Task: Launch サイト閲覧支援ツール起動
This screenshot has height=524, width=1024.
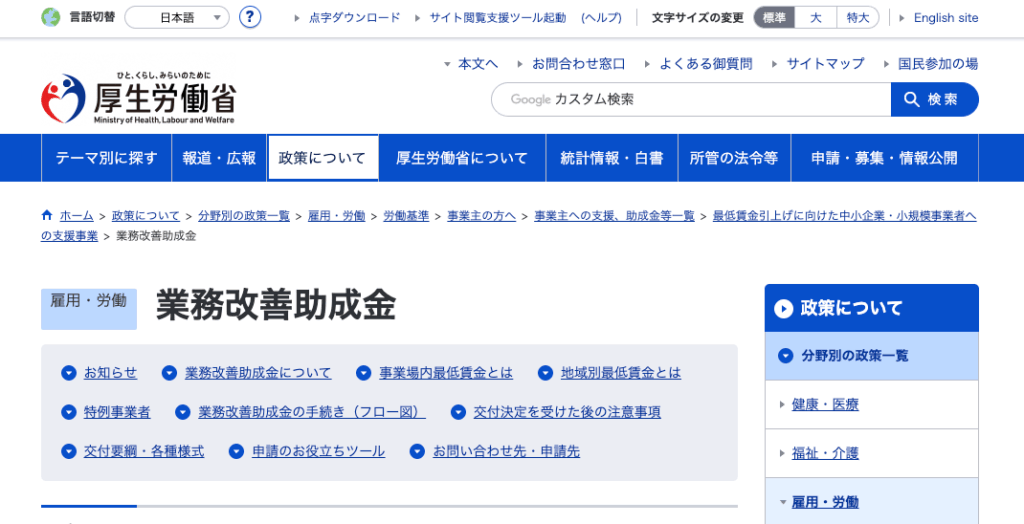Action: 498,18
